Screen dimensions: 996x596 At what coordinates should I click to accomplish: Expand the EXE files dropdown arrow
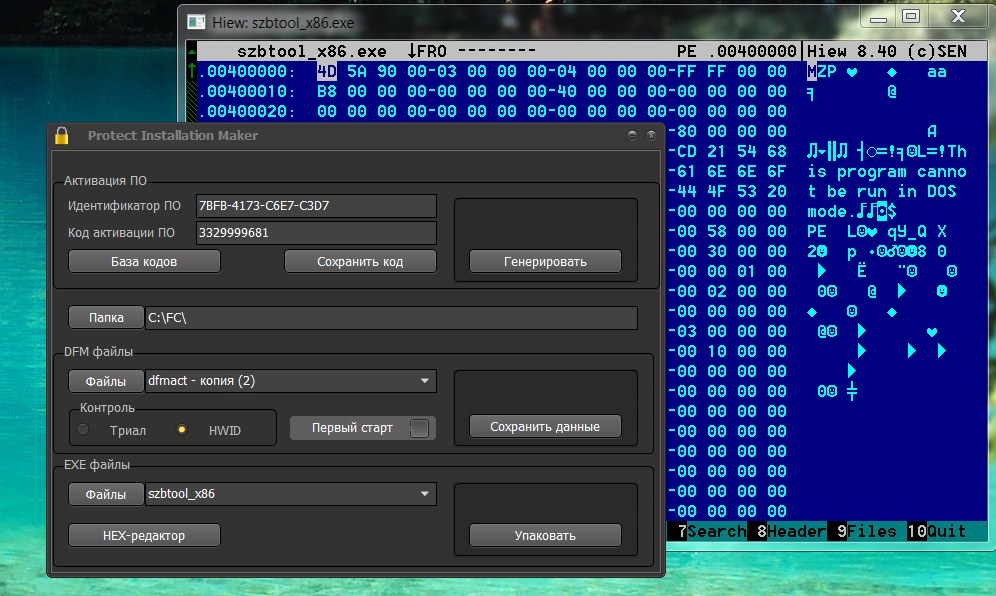point(424,494)
